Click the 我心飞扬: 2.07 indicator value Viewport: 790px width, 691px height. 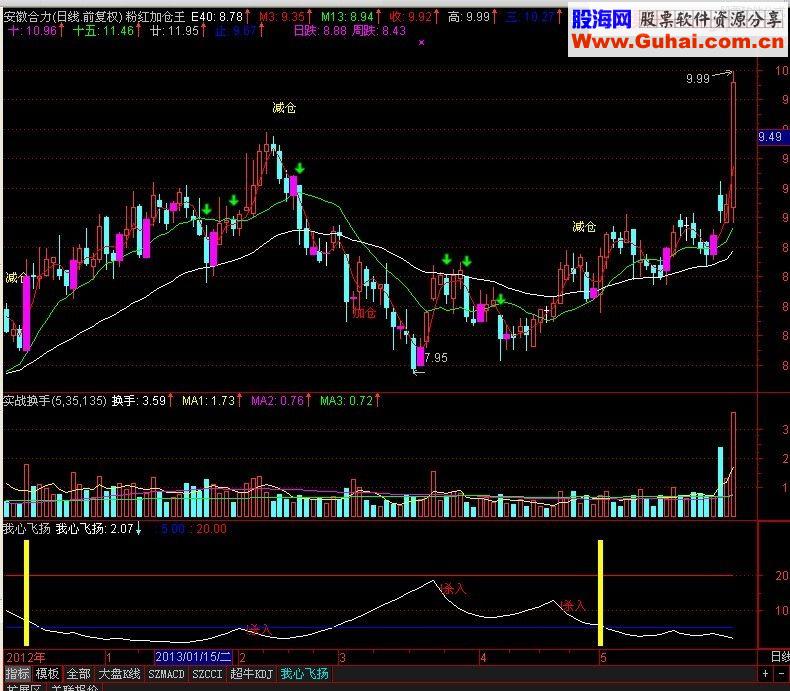[94, 528]
